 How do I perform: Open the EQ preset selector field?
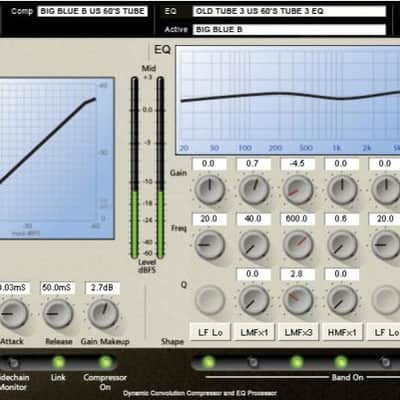(289, 11)
